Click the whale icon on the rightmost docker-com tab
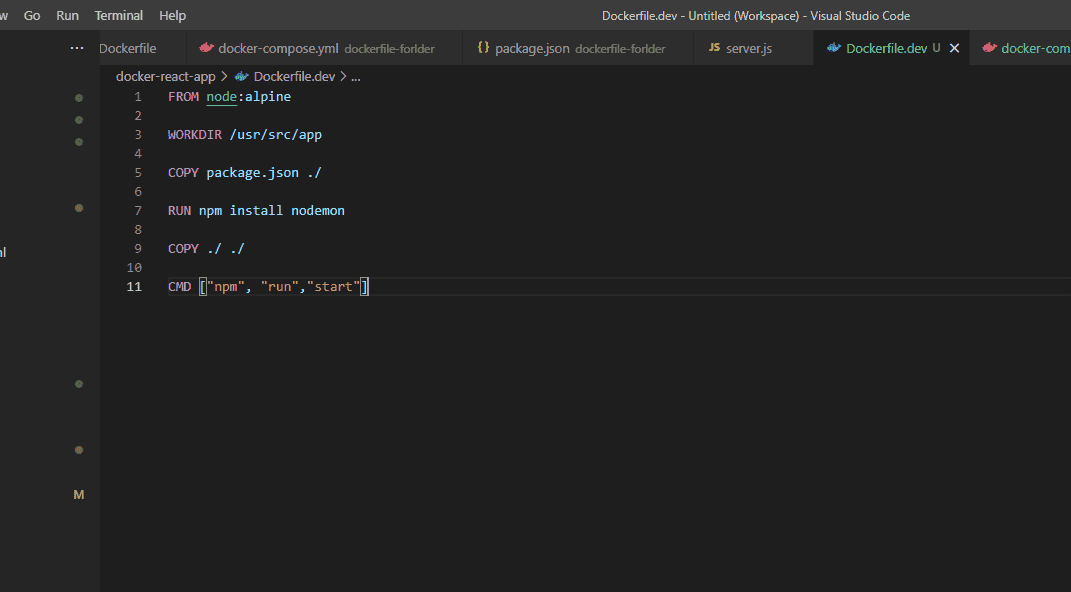1071x592 pixels. [x=989, y=48]
